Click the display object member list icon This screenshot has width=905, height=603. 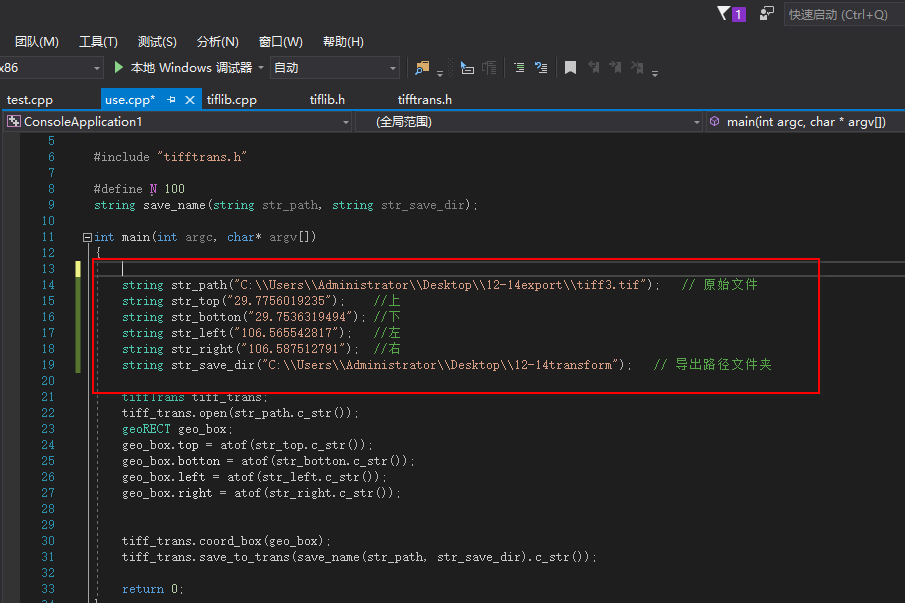467,68
